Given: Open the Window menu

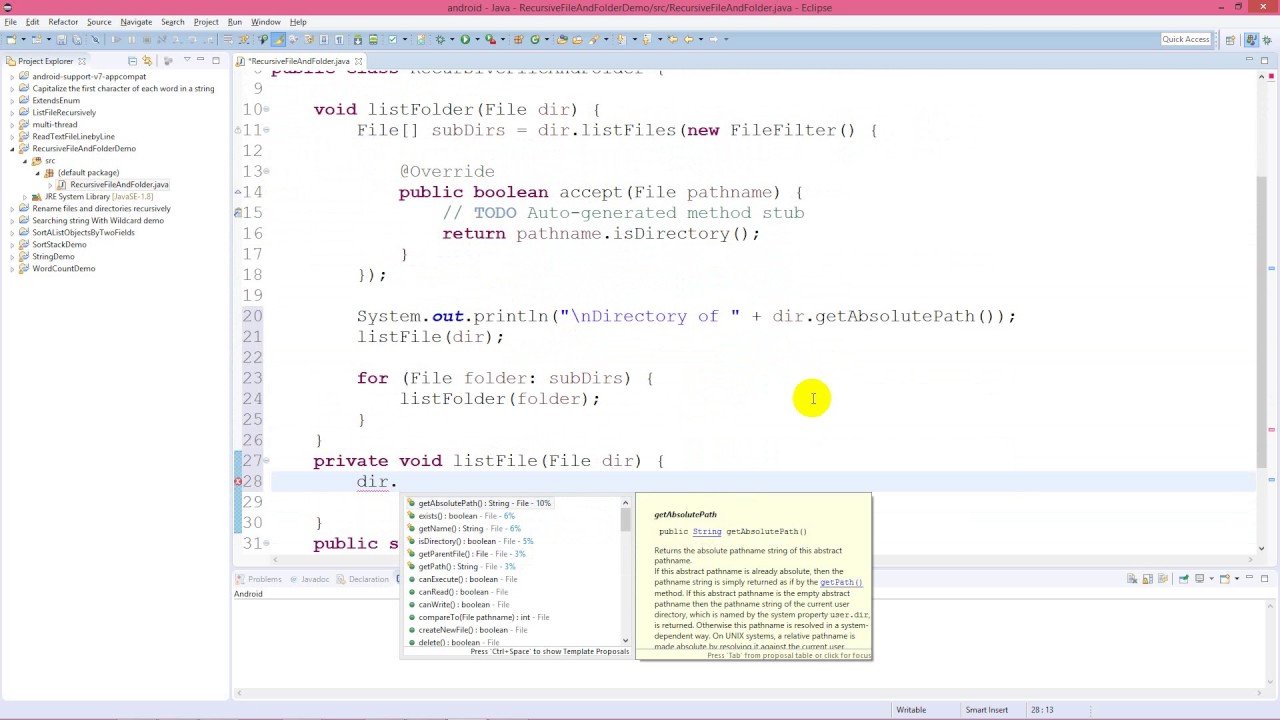Looking at the screenshot, I should click(265, 21).
